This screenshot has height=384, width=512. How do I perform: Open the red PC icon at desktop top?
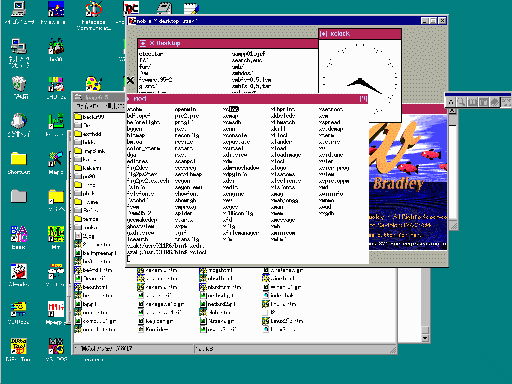(131, 8)
